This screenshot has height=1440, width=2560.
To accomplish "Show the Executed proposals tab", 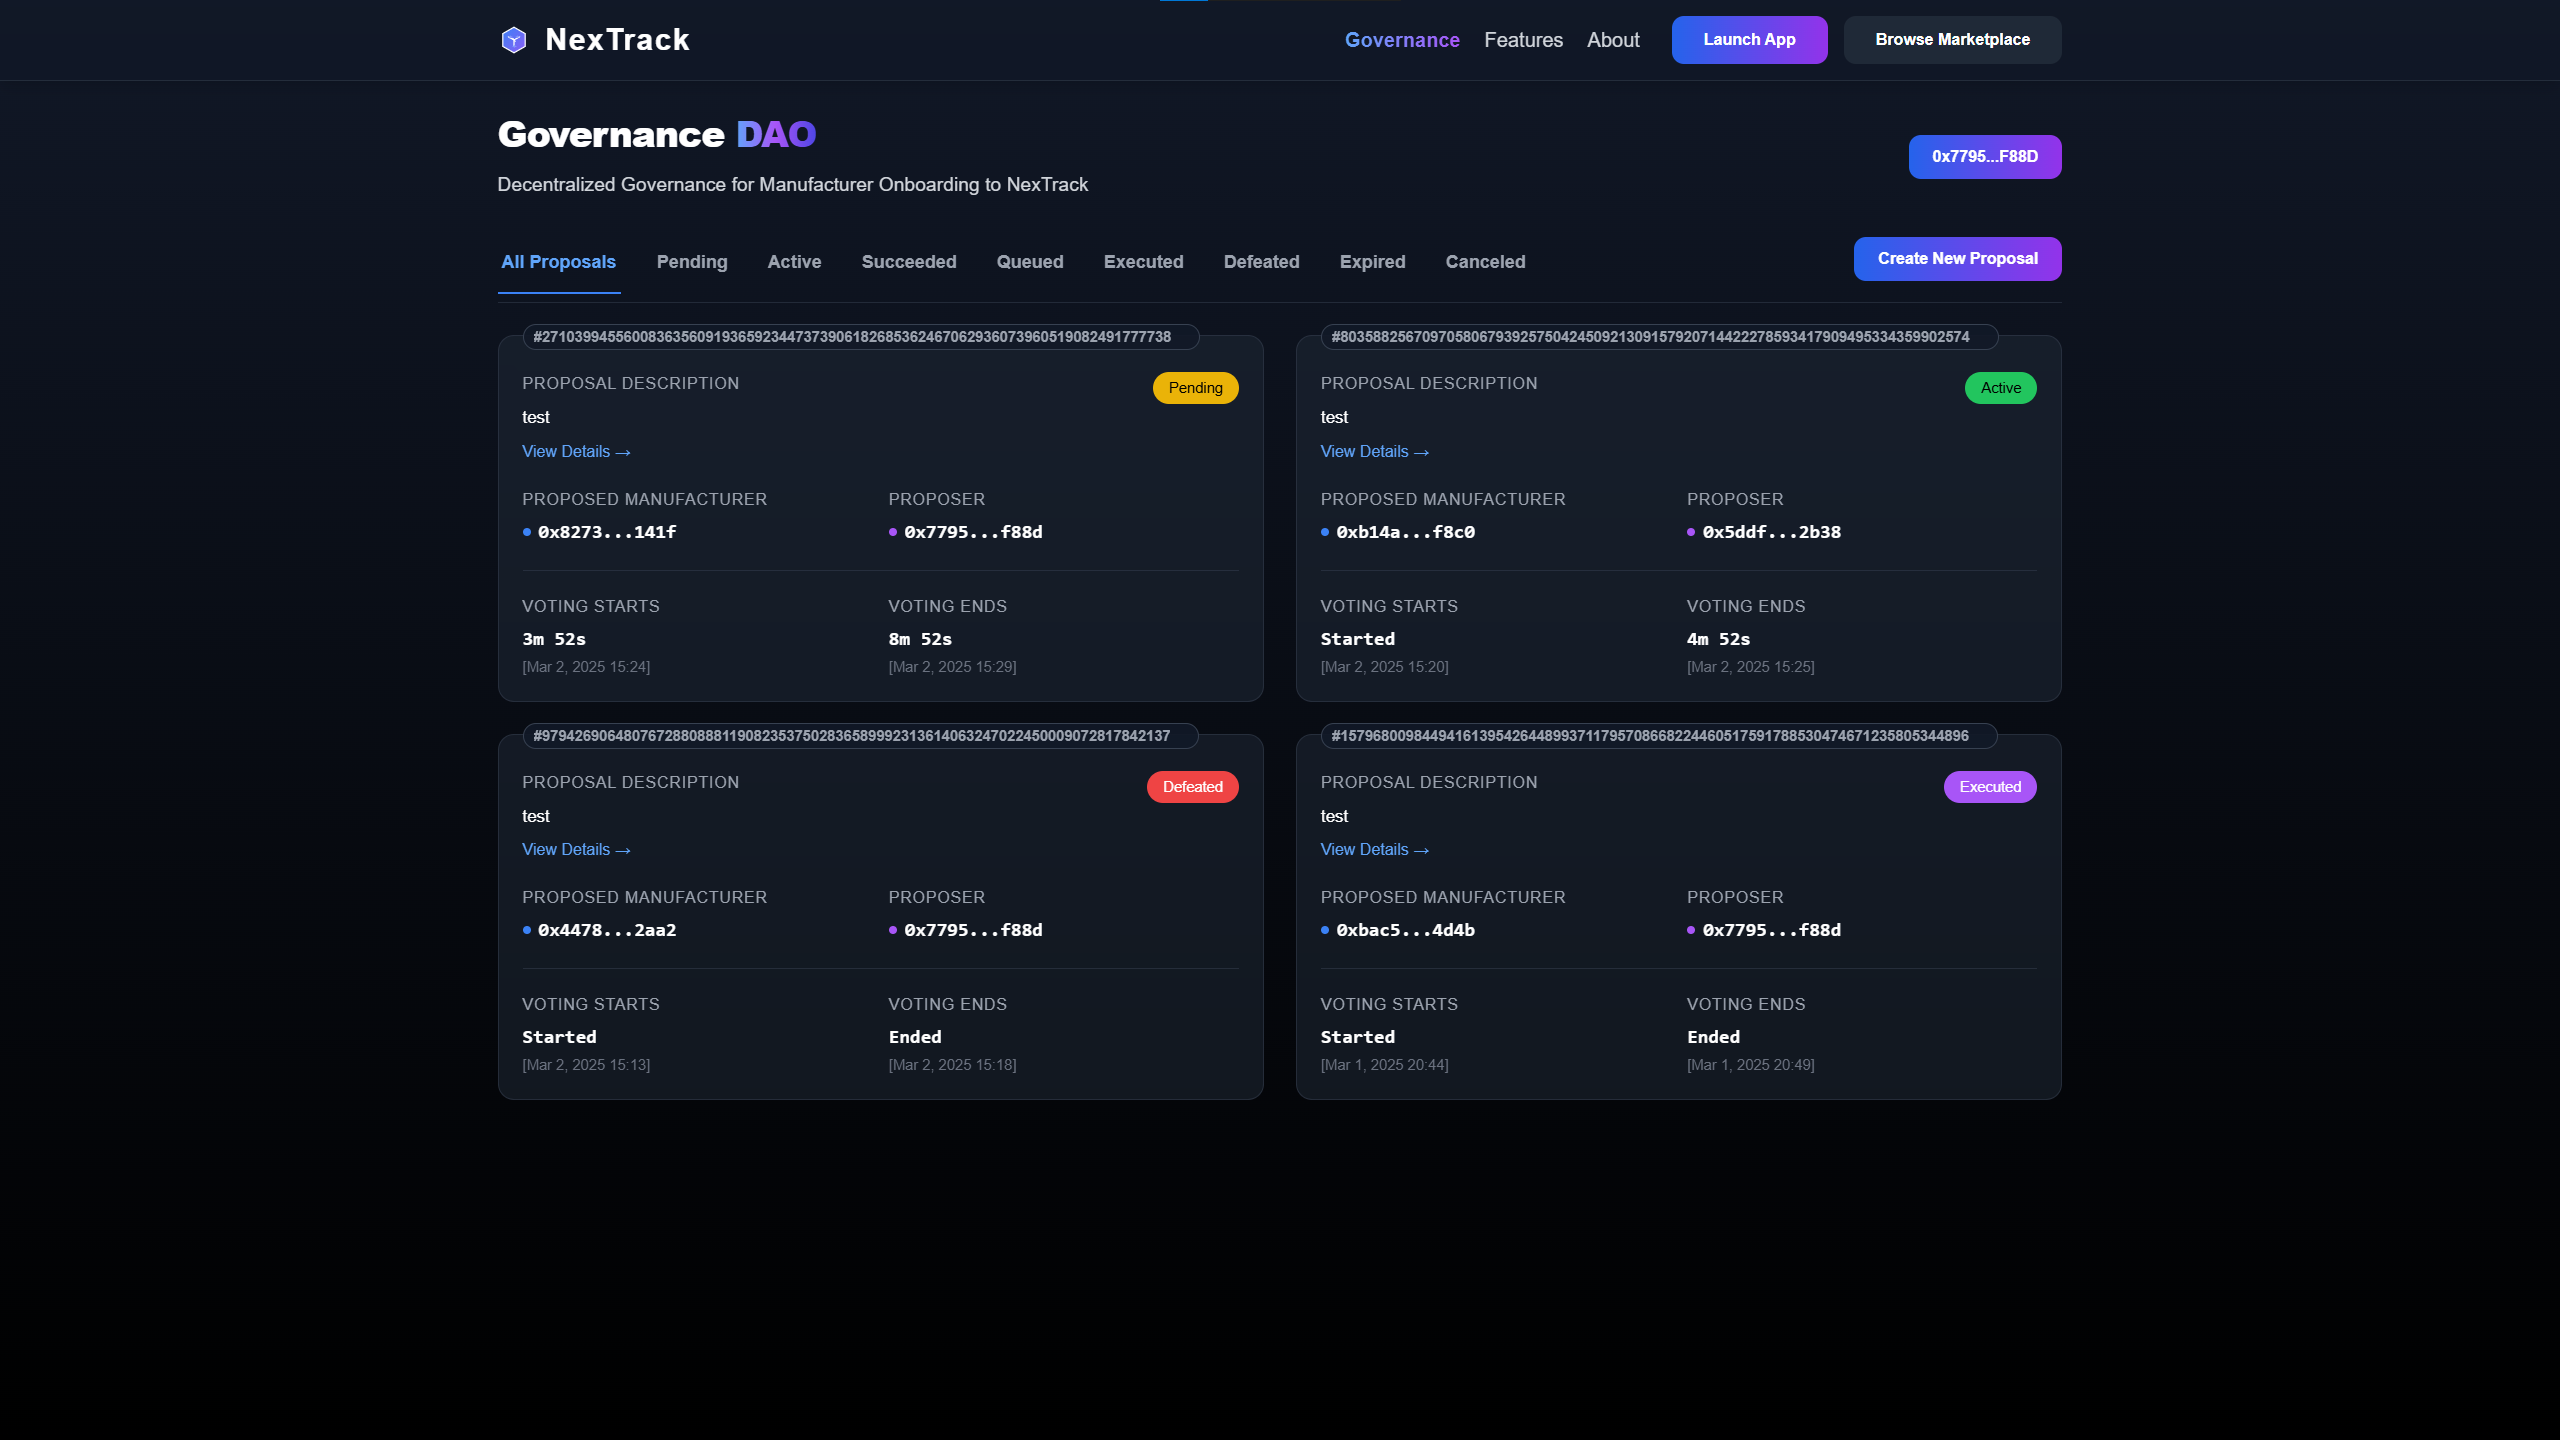I will [1142, 262].
